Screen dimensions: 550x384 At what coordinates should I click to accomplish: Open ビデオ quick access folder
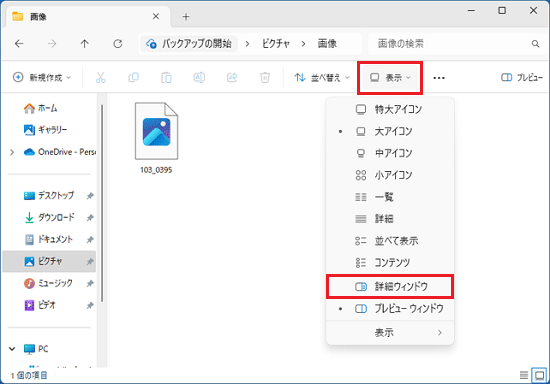[x=40, y=305]
